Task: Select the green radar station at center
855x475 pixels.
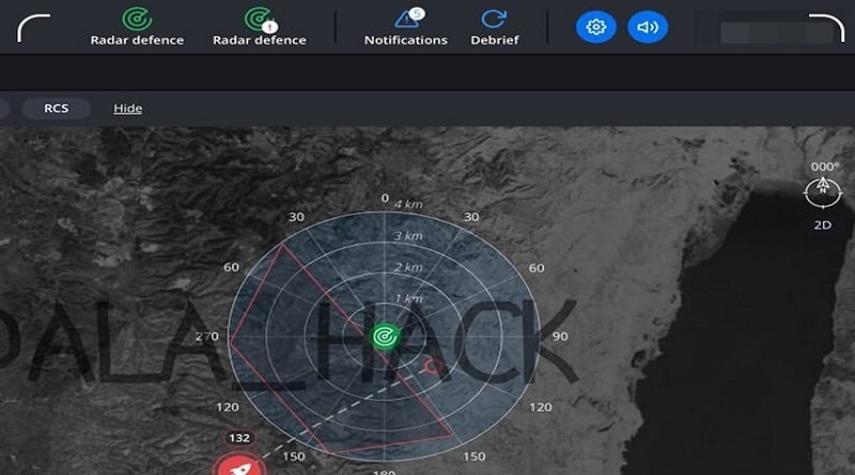Action: pos(384,336)
